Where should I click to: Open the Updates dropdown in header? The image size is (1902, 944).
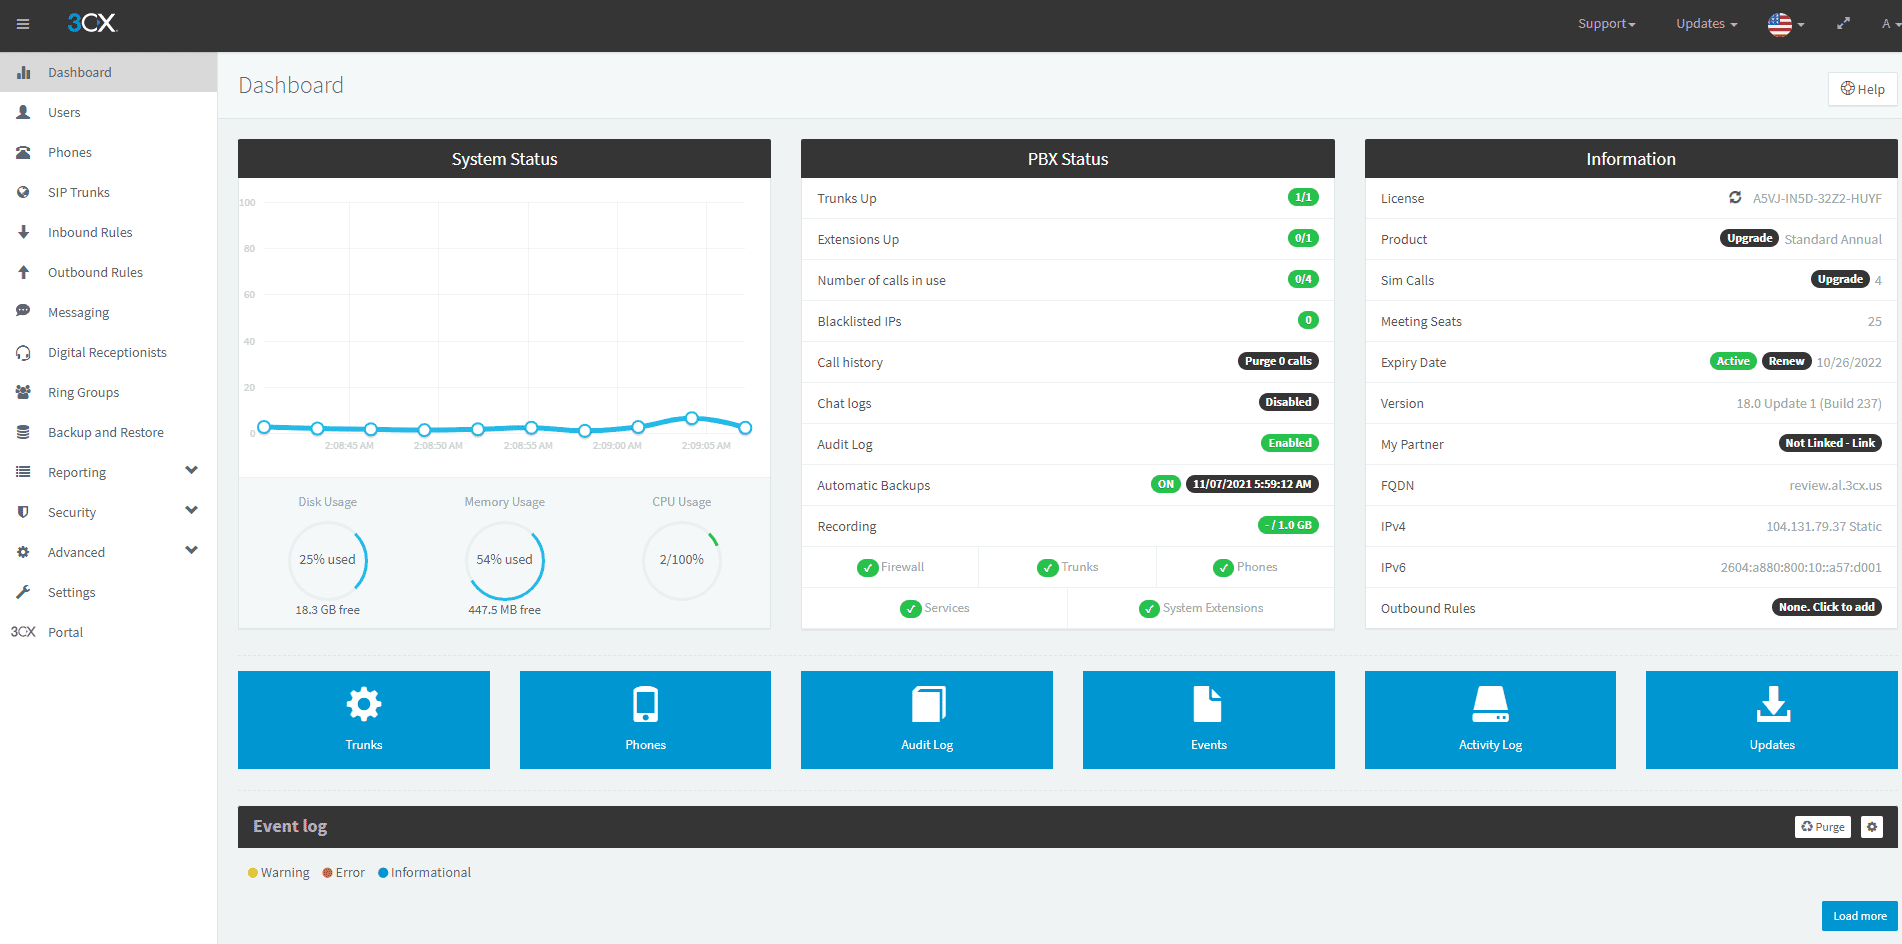(x=1706, y=24)
